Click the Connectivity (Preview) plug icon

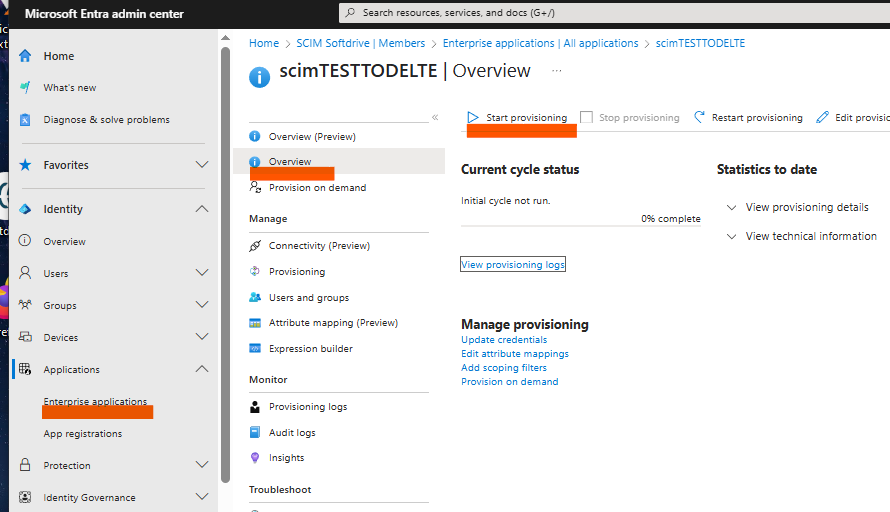pyautogui.click(x=255, y=245)
